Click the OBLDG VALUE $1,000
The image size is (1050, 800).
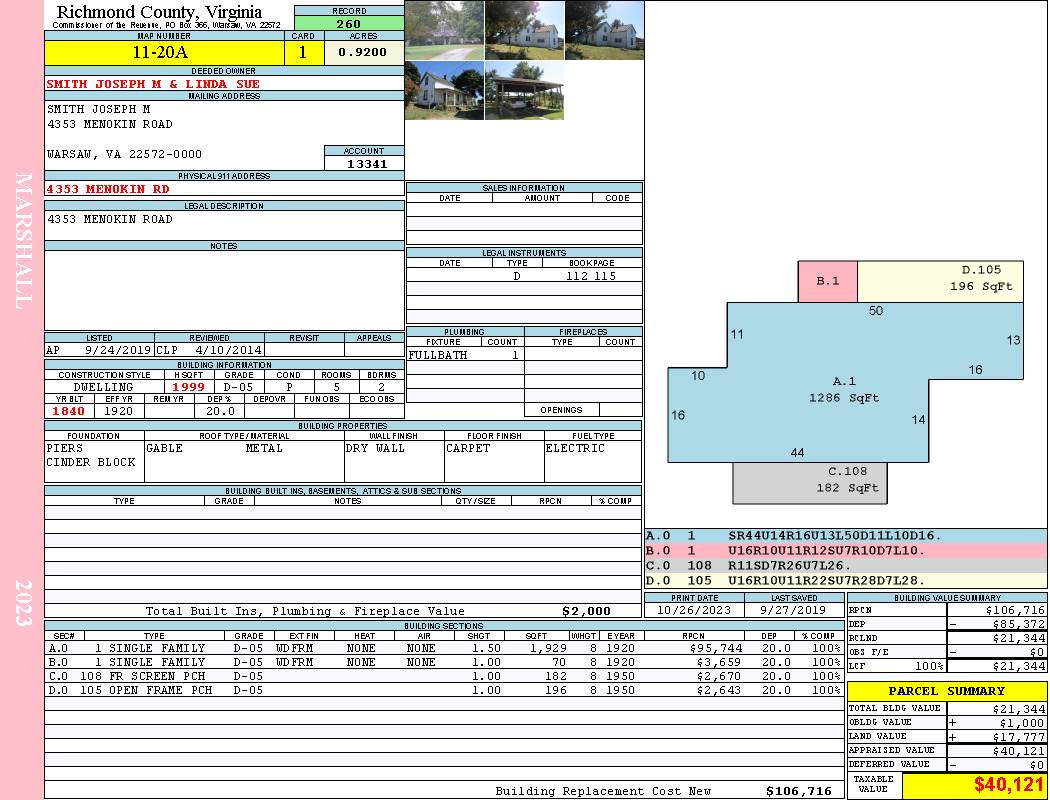point(1022,723)
